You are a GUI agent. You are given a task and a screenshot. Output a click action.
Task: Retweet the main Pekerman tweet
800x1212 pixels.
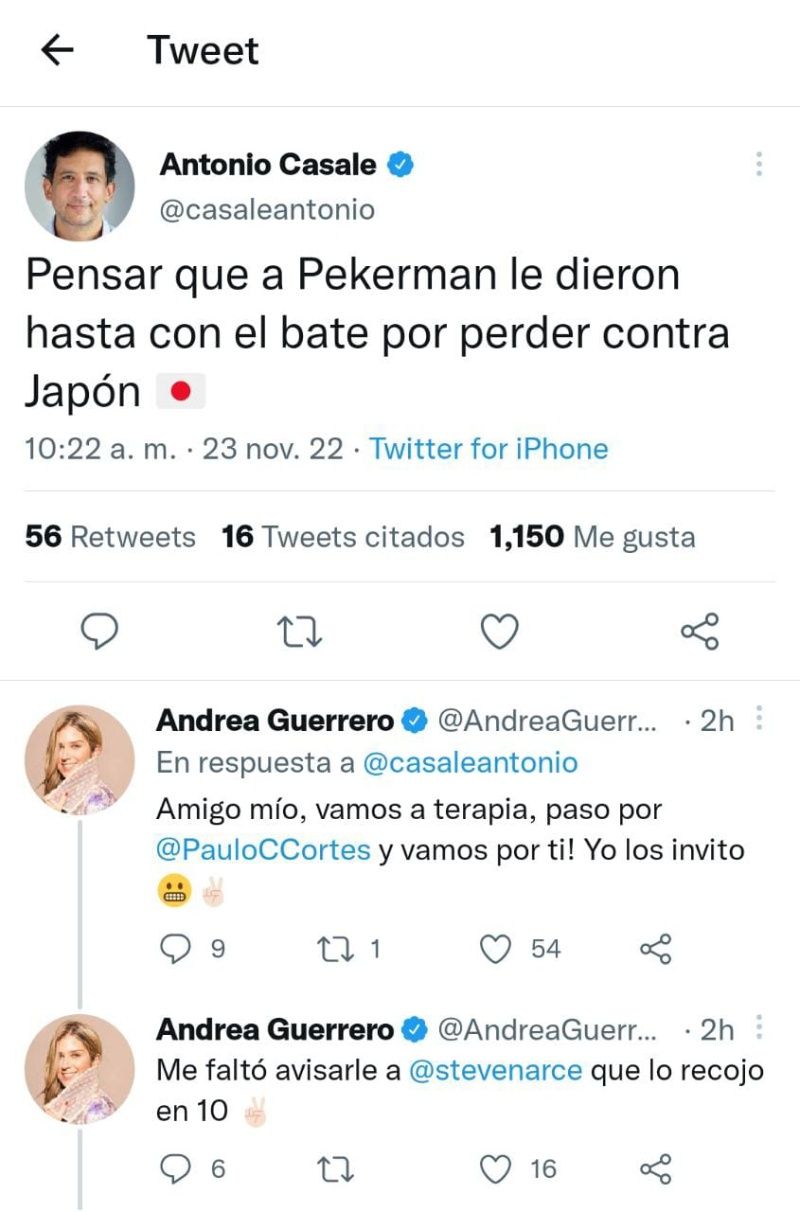(x=299, y=631)
